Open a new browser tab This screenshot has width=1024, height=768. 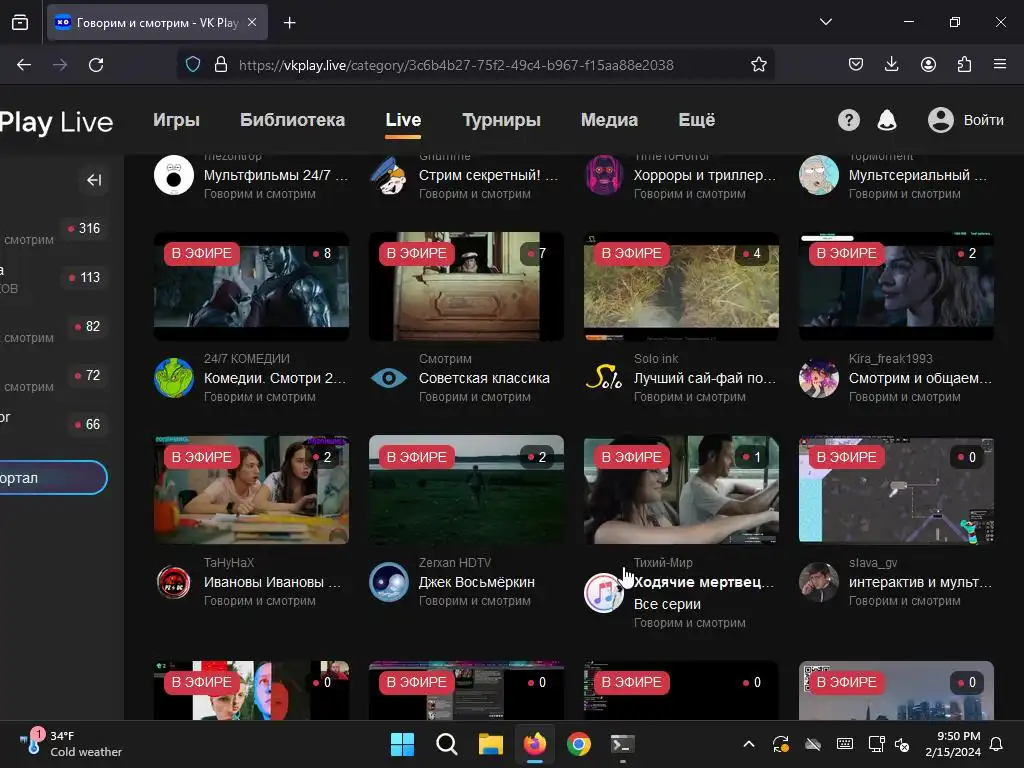(289, 22)
